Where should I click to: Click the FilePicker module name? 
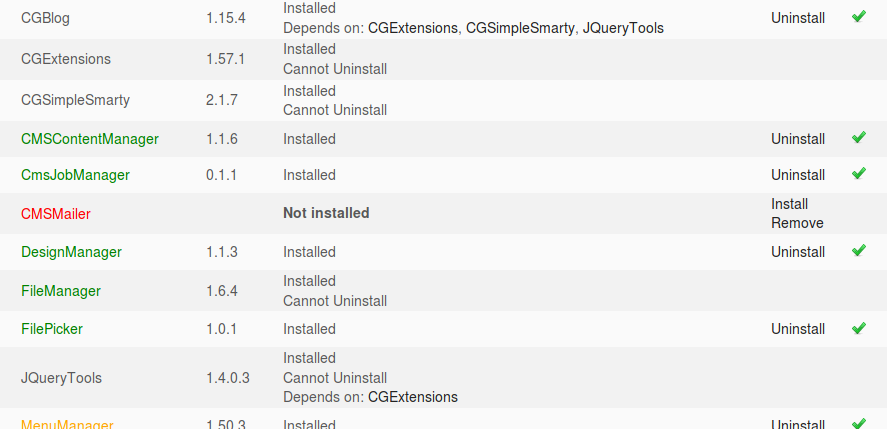coord(51,329)
